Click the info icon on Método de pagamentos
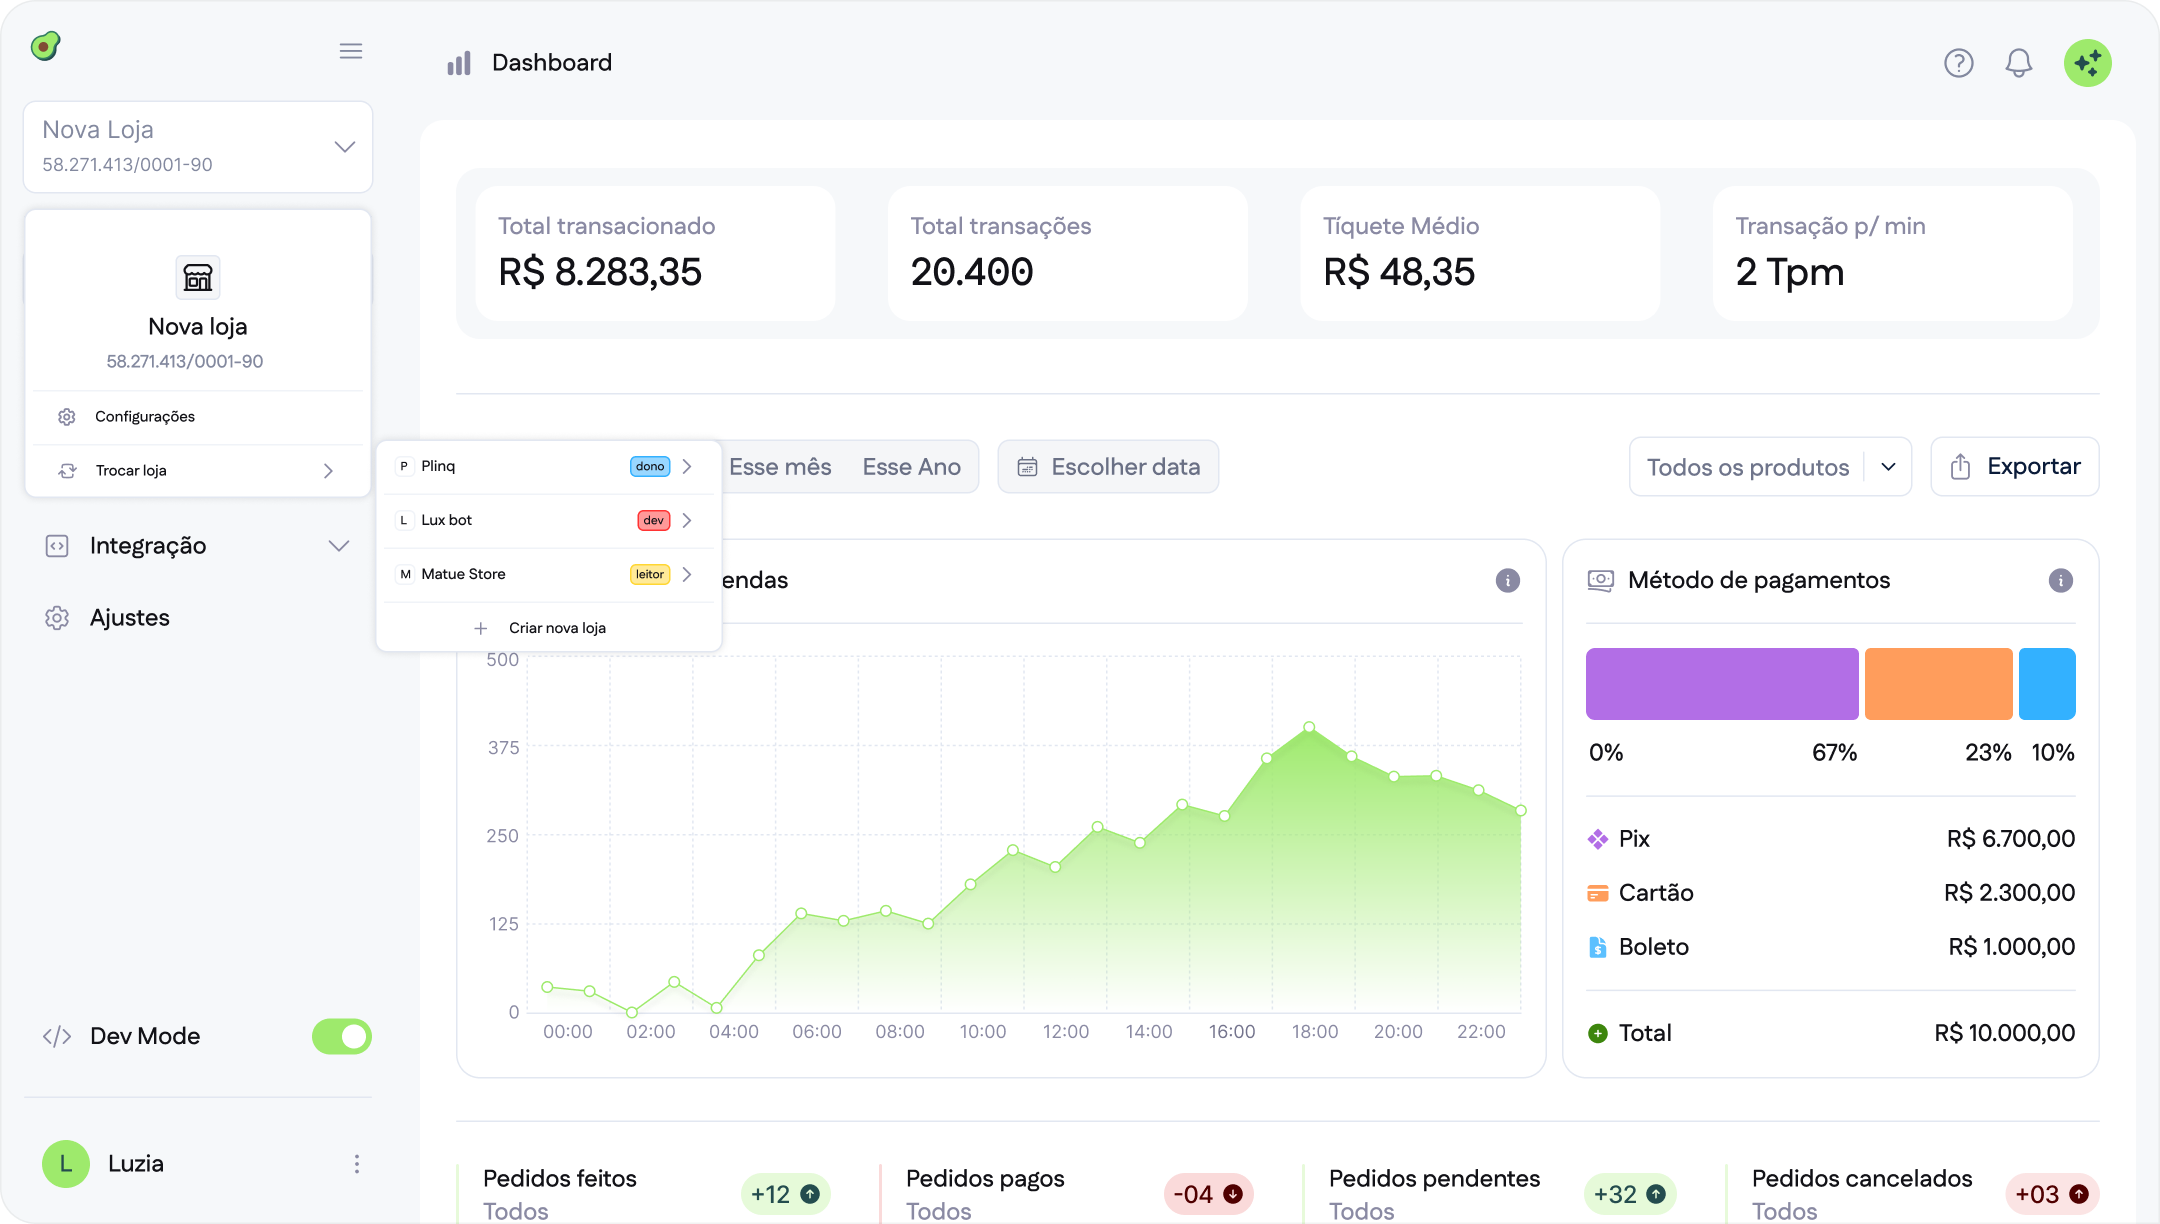The image size is (2160, 1224). pyautogui.click(x=2060, y=580)
